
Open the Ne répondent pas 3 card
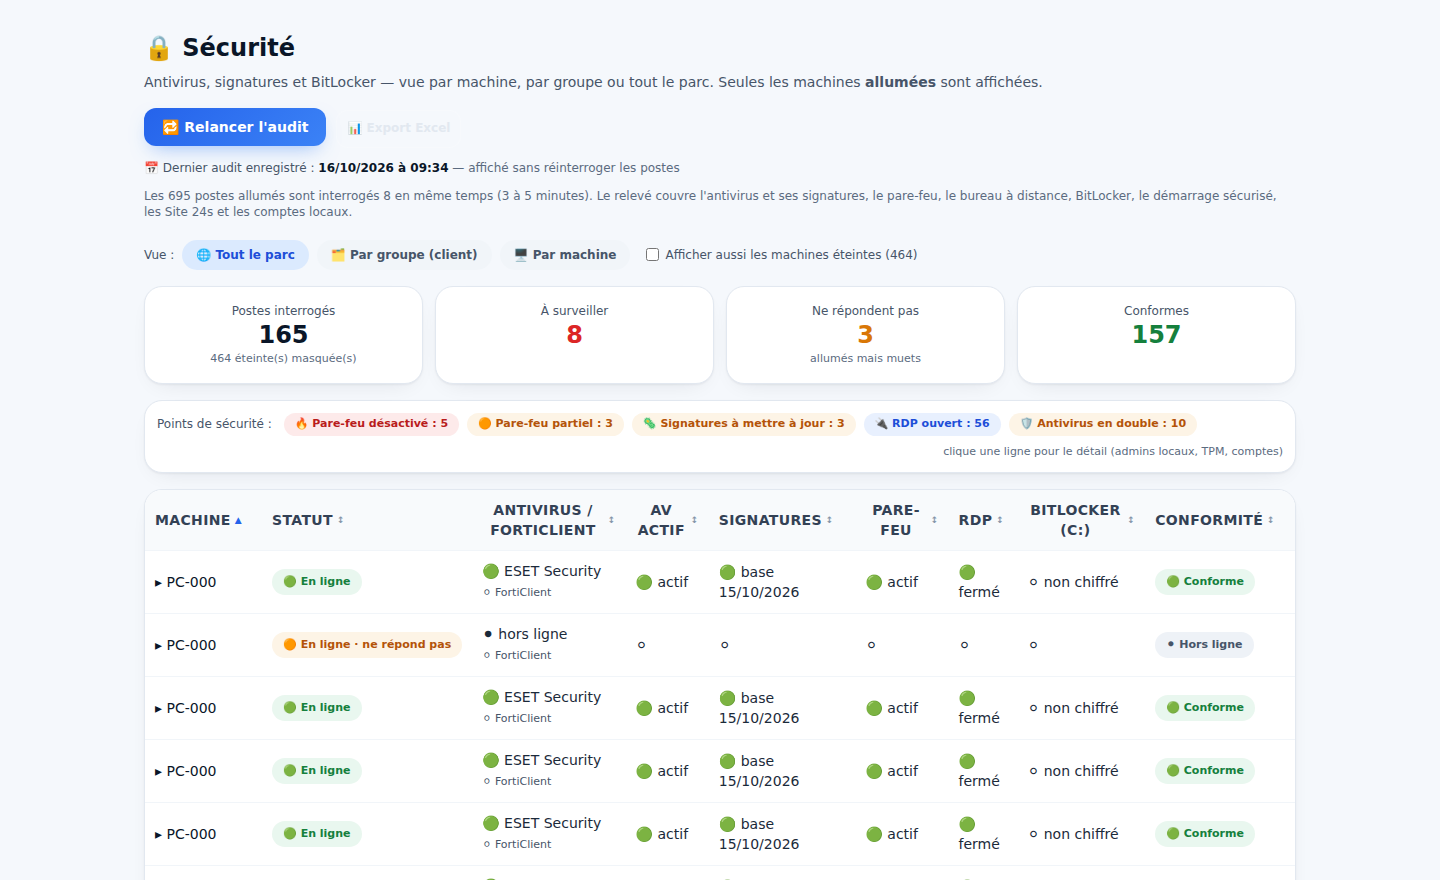click(x=865, y=335)
